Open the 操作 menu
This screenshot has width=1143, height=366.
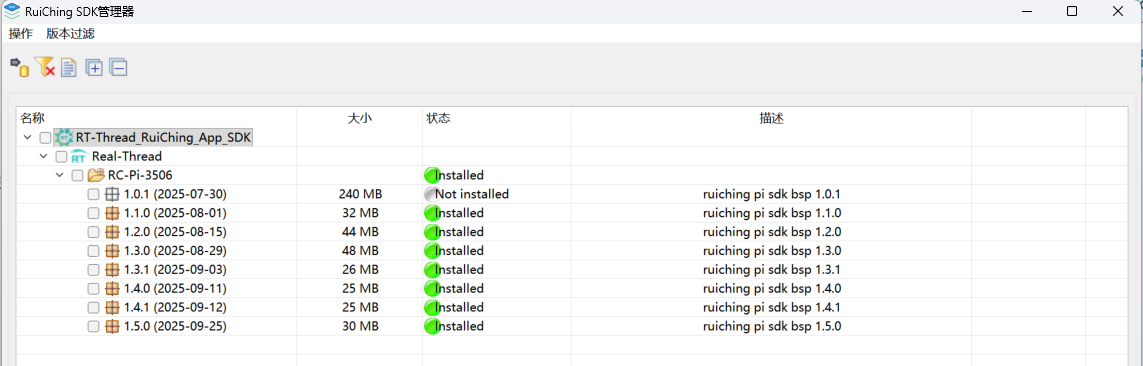coord(20,34)
